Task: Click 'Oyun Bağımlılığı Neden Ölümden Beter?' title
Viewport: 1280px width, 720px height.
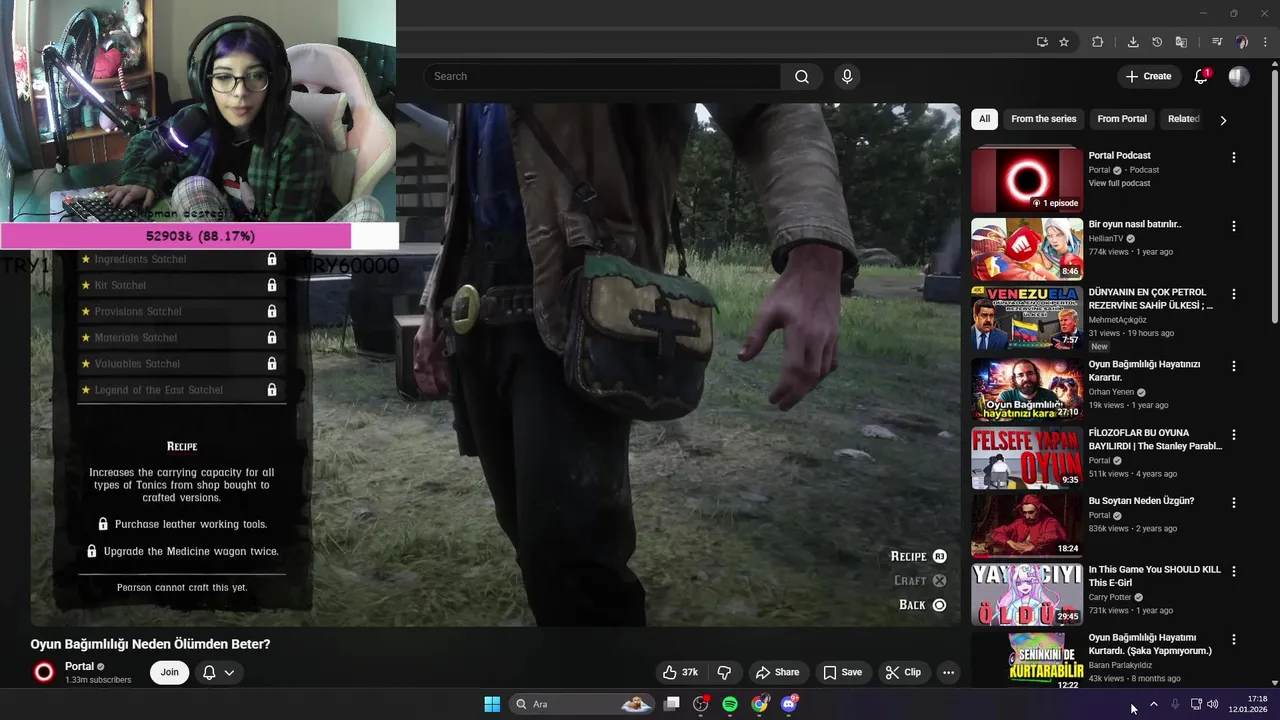Action: tap(150, 644)
